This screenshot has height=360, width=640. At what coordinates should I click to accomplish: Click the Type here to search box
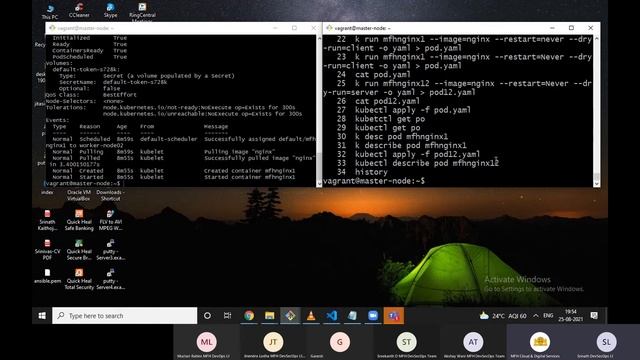124,316
